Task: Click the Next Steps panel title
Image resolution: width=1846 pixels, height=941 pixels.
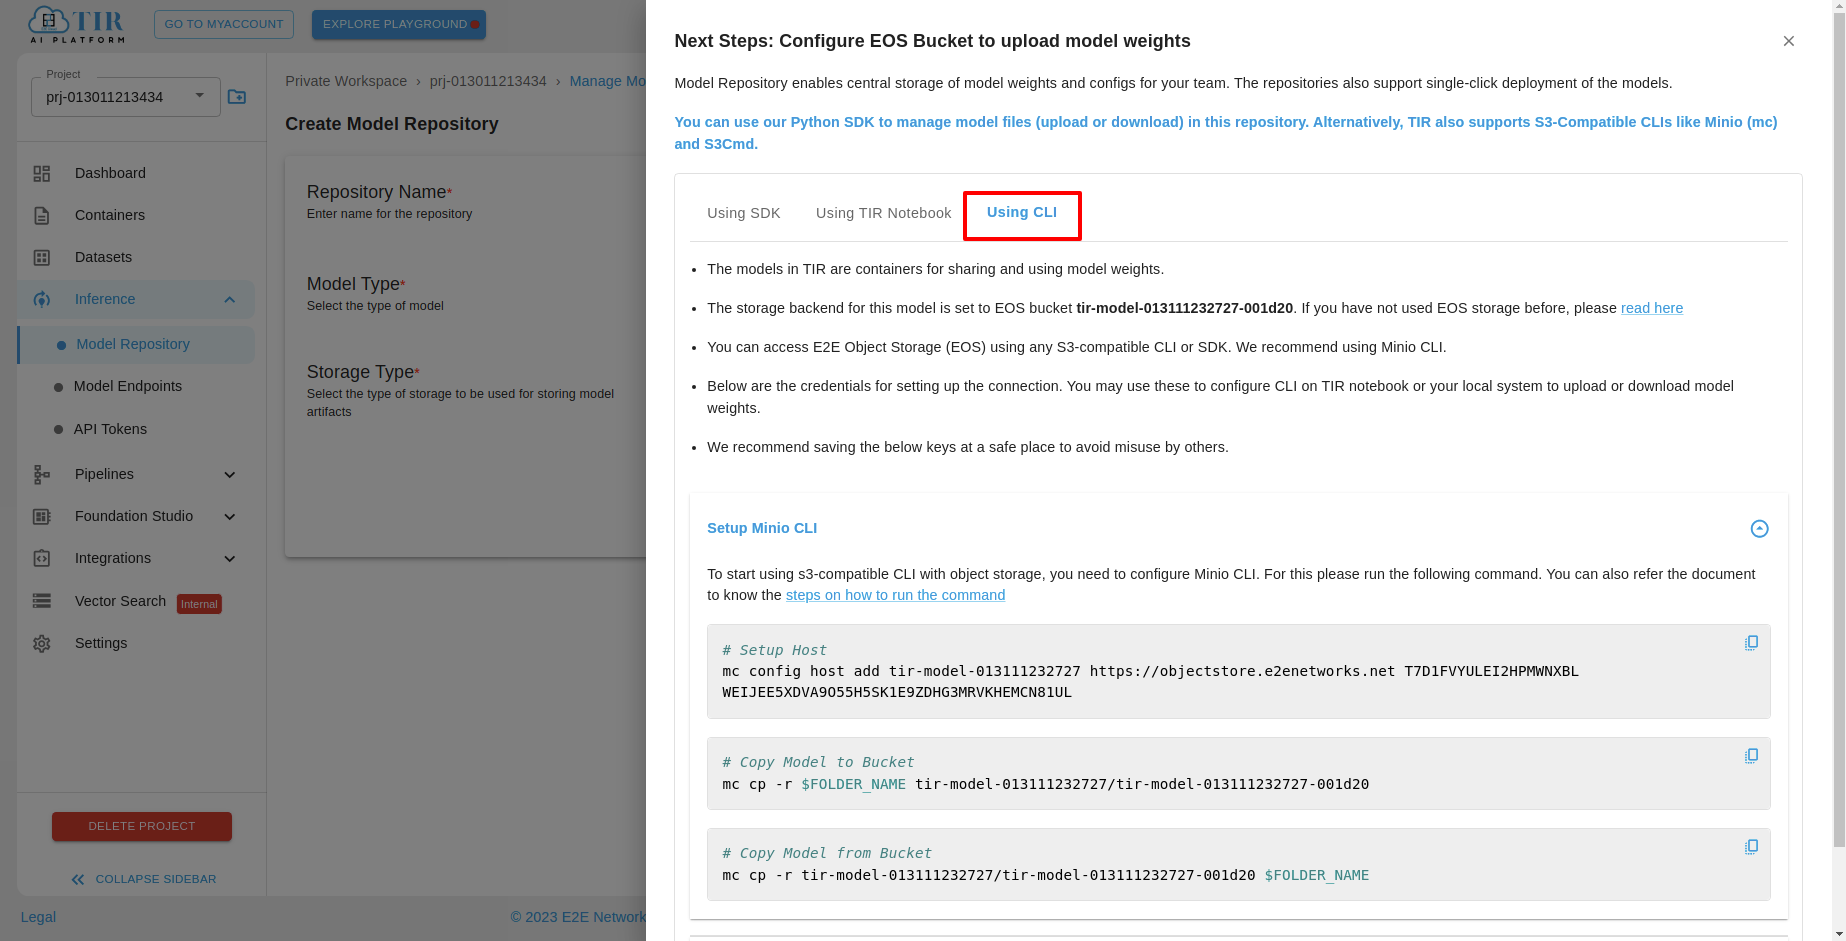Action: coord(932,41)
